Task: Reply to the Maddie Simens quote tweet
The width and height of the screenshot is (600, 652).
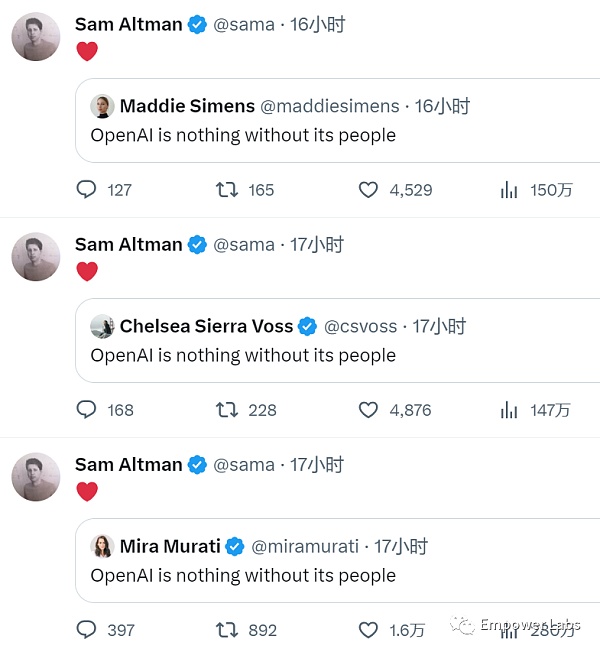Action: point(87,190)
